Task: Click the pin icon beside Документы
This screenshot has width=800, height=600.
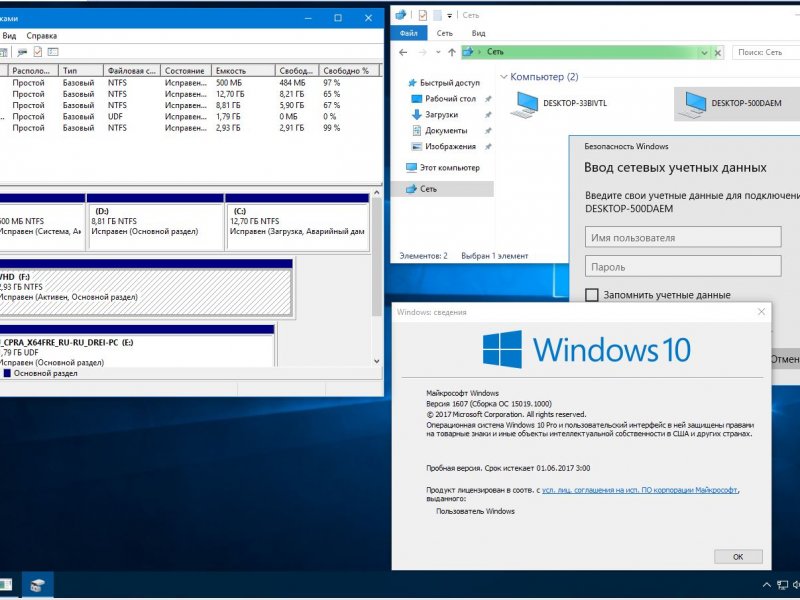Action: coord(488,131)
